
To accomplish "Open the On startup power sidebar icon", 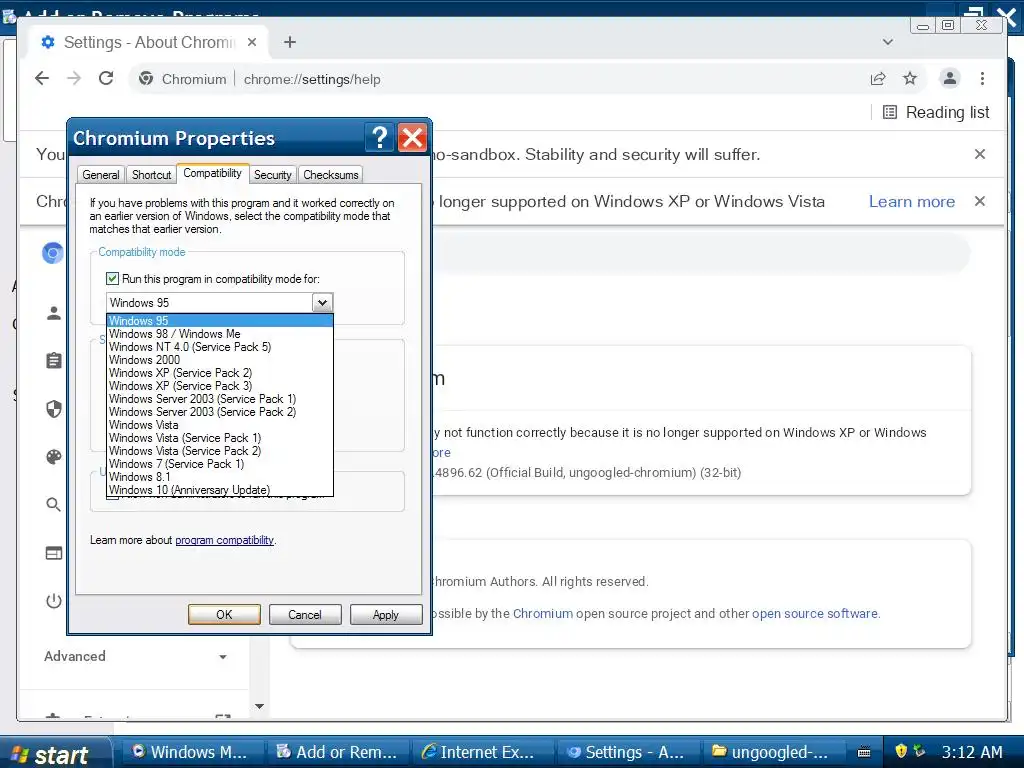I will tap(54, 601).
